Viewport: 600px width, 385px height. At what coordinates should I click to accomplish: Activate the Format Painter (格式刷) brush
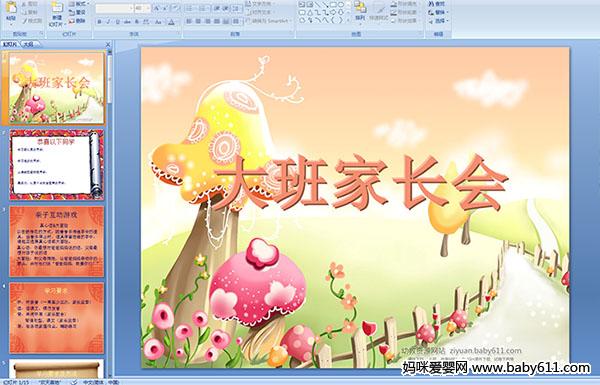(x=32, y=21)
